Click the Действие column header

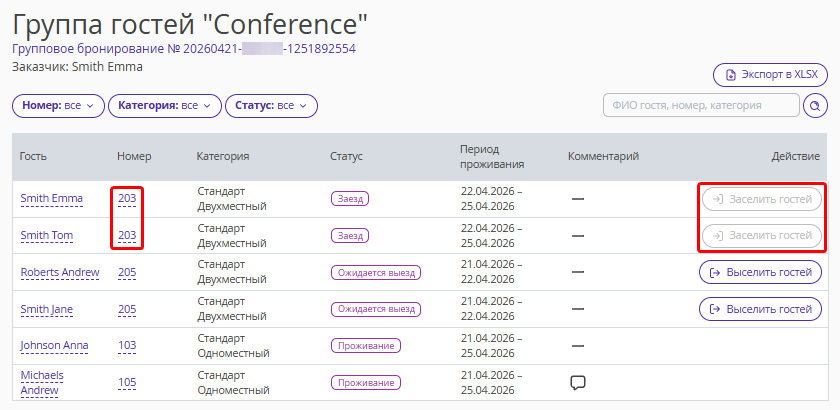click(796, 156)
